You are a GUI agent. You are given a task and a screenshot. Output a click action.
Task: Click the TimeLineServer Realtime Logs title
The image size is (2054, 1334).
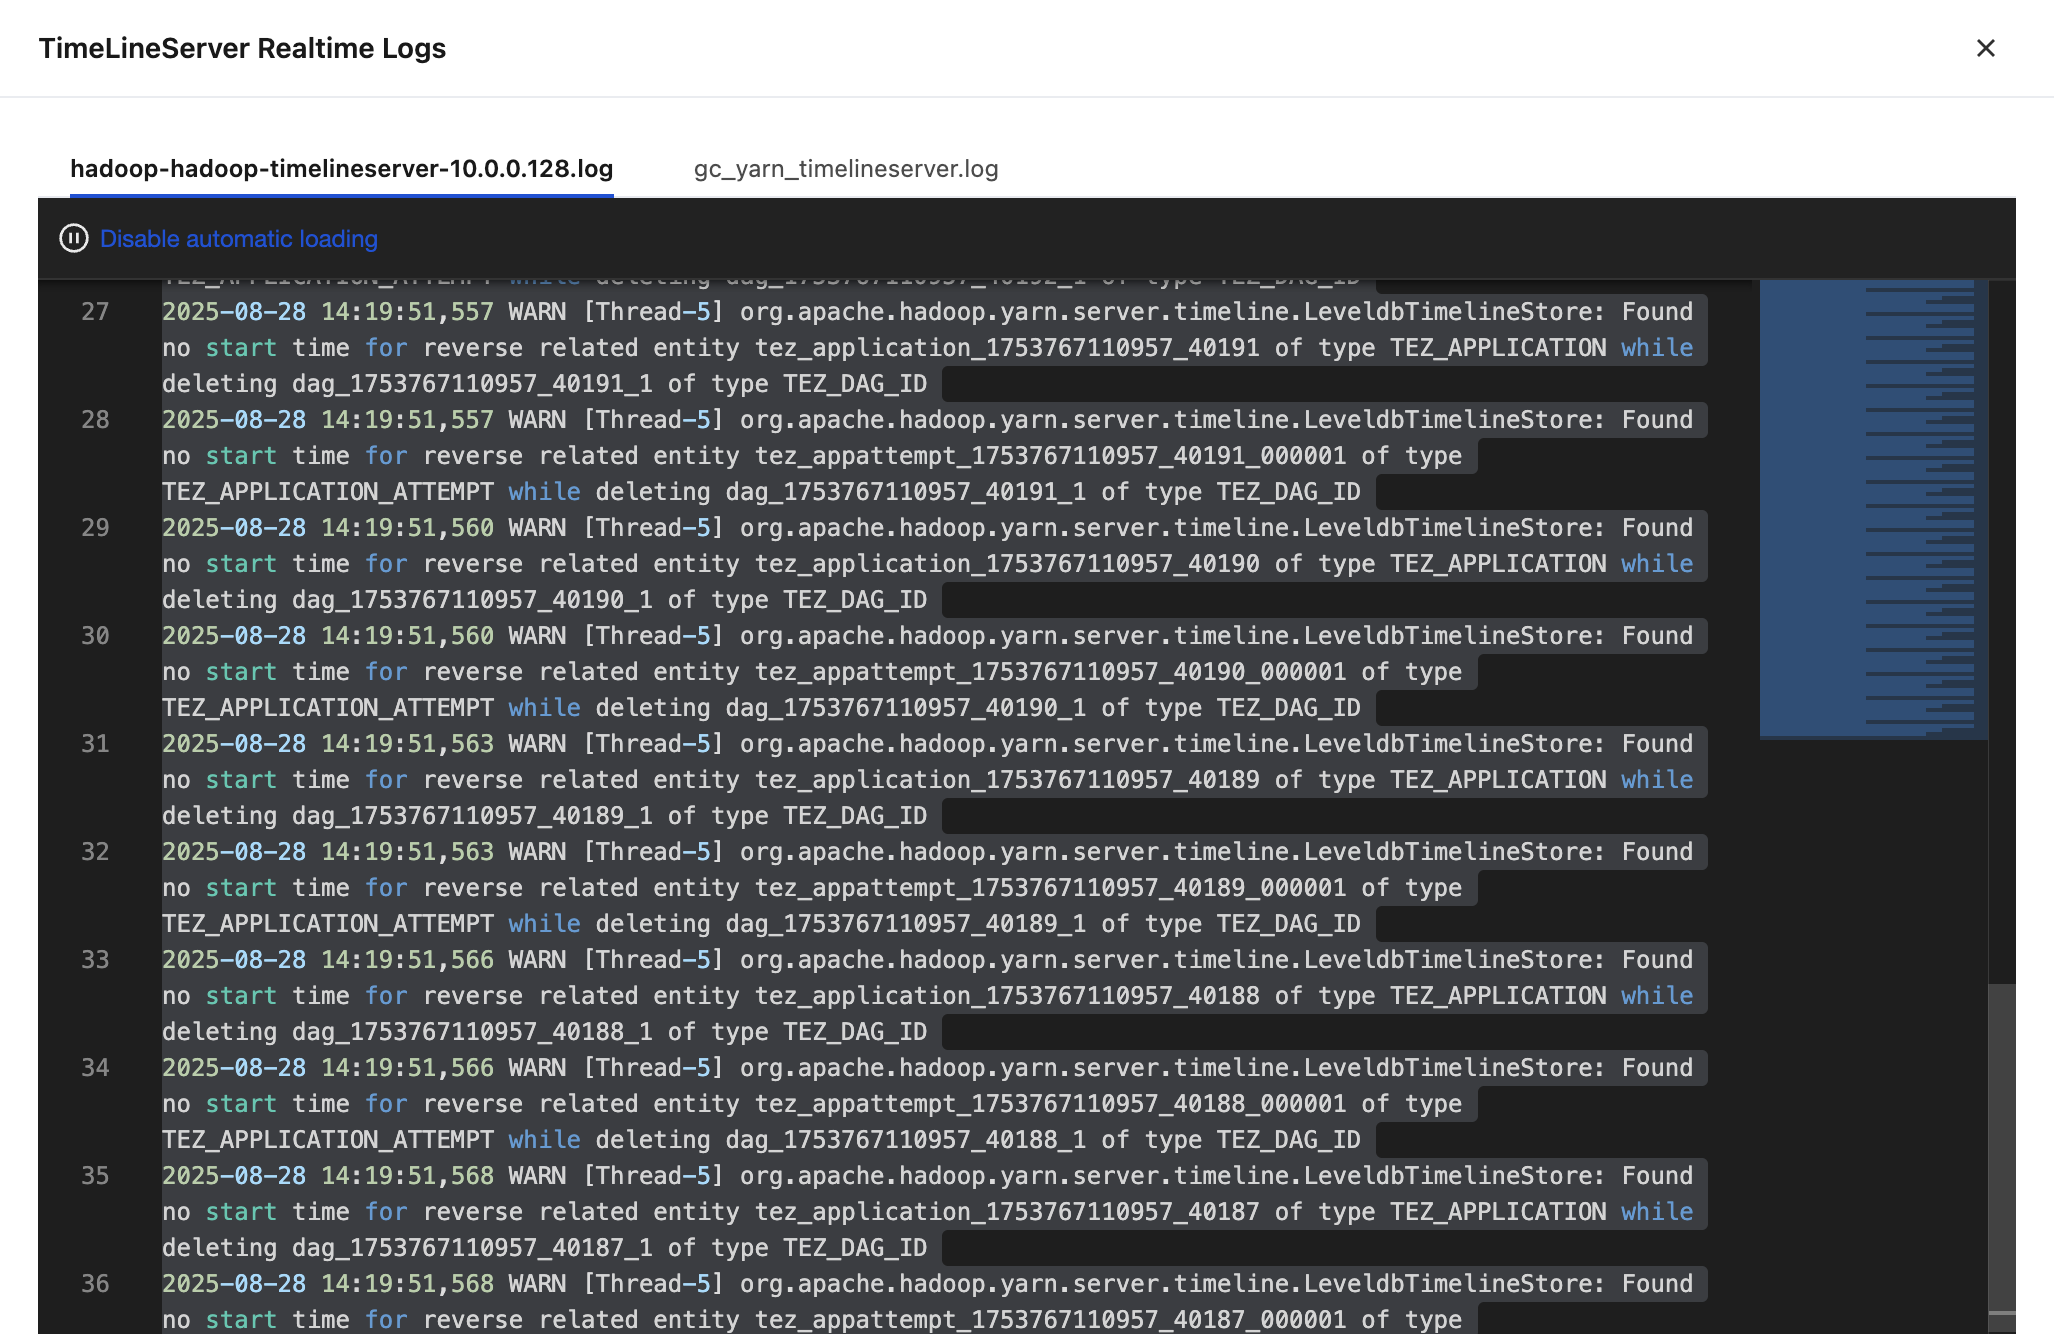click(x=242, y=48)
